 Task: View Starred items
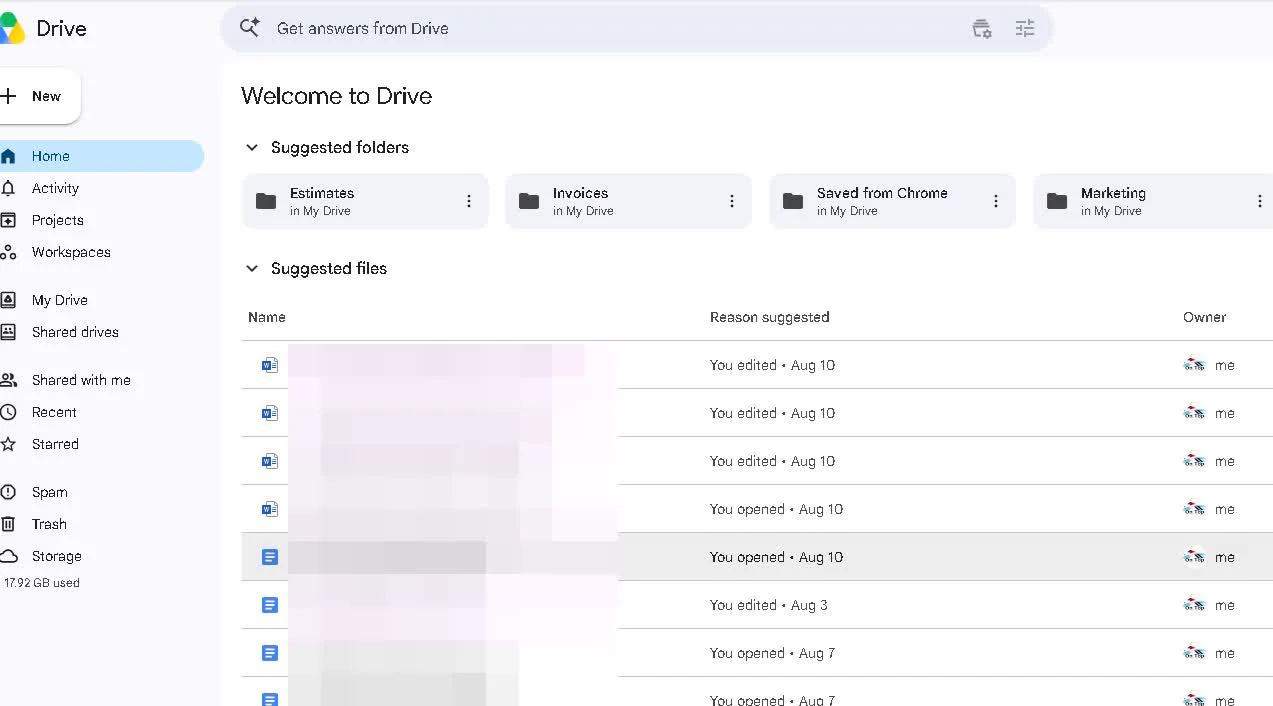click(55, 444)
